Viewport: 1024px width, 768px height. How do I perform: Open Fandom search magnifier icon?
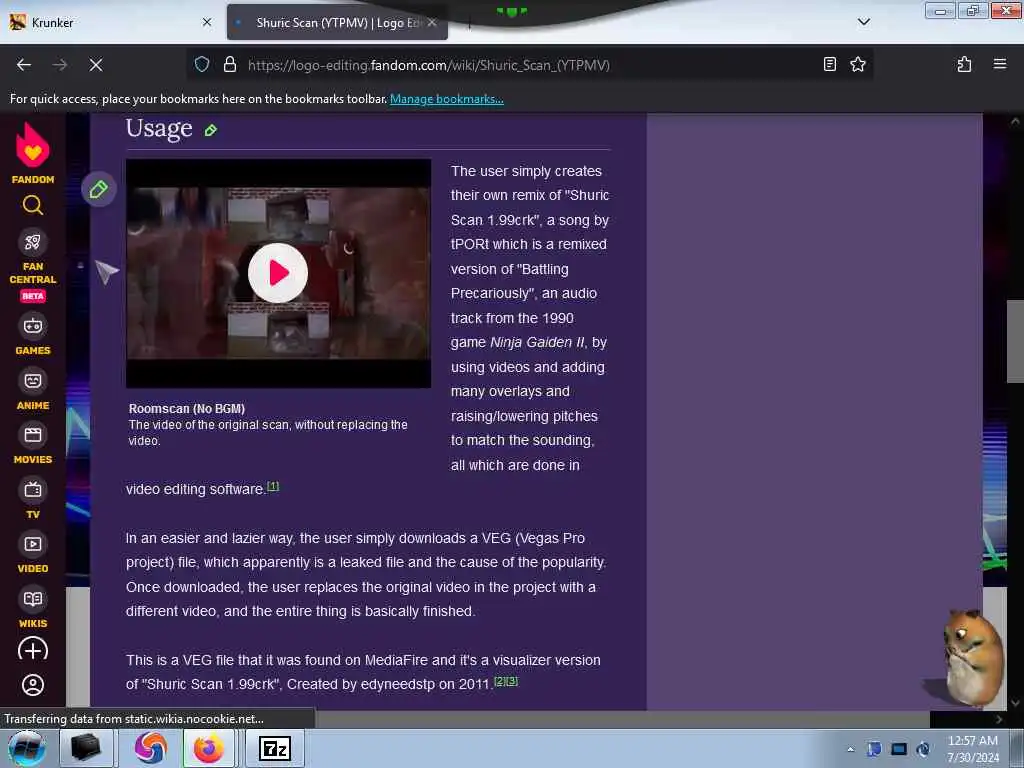click(33, 206)
